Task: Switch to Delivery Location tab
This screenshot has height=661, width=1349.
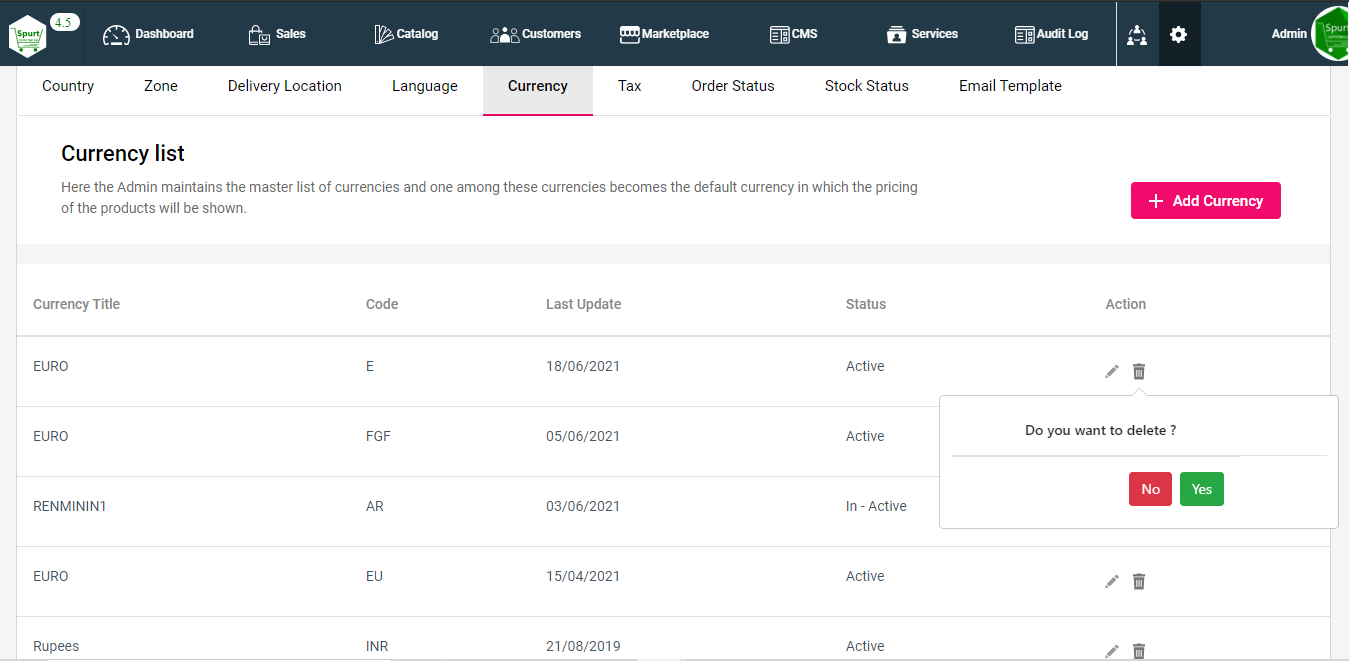Action: pos(285,86)
